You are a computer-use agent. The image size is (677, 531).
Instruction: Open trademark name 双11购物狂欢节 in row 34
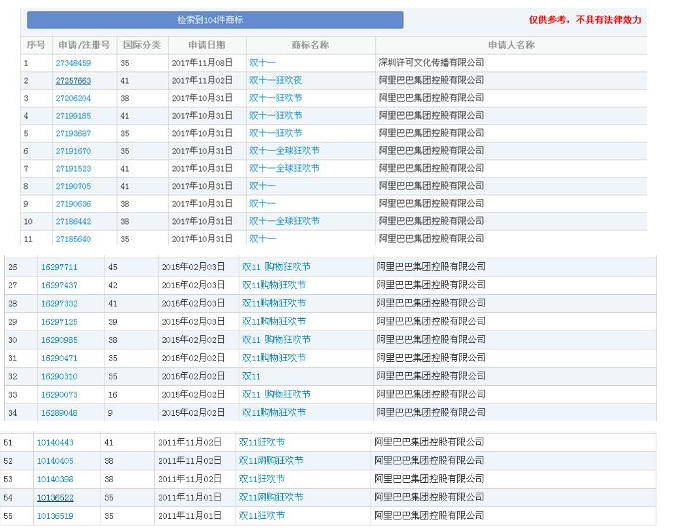click(274, 413)
